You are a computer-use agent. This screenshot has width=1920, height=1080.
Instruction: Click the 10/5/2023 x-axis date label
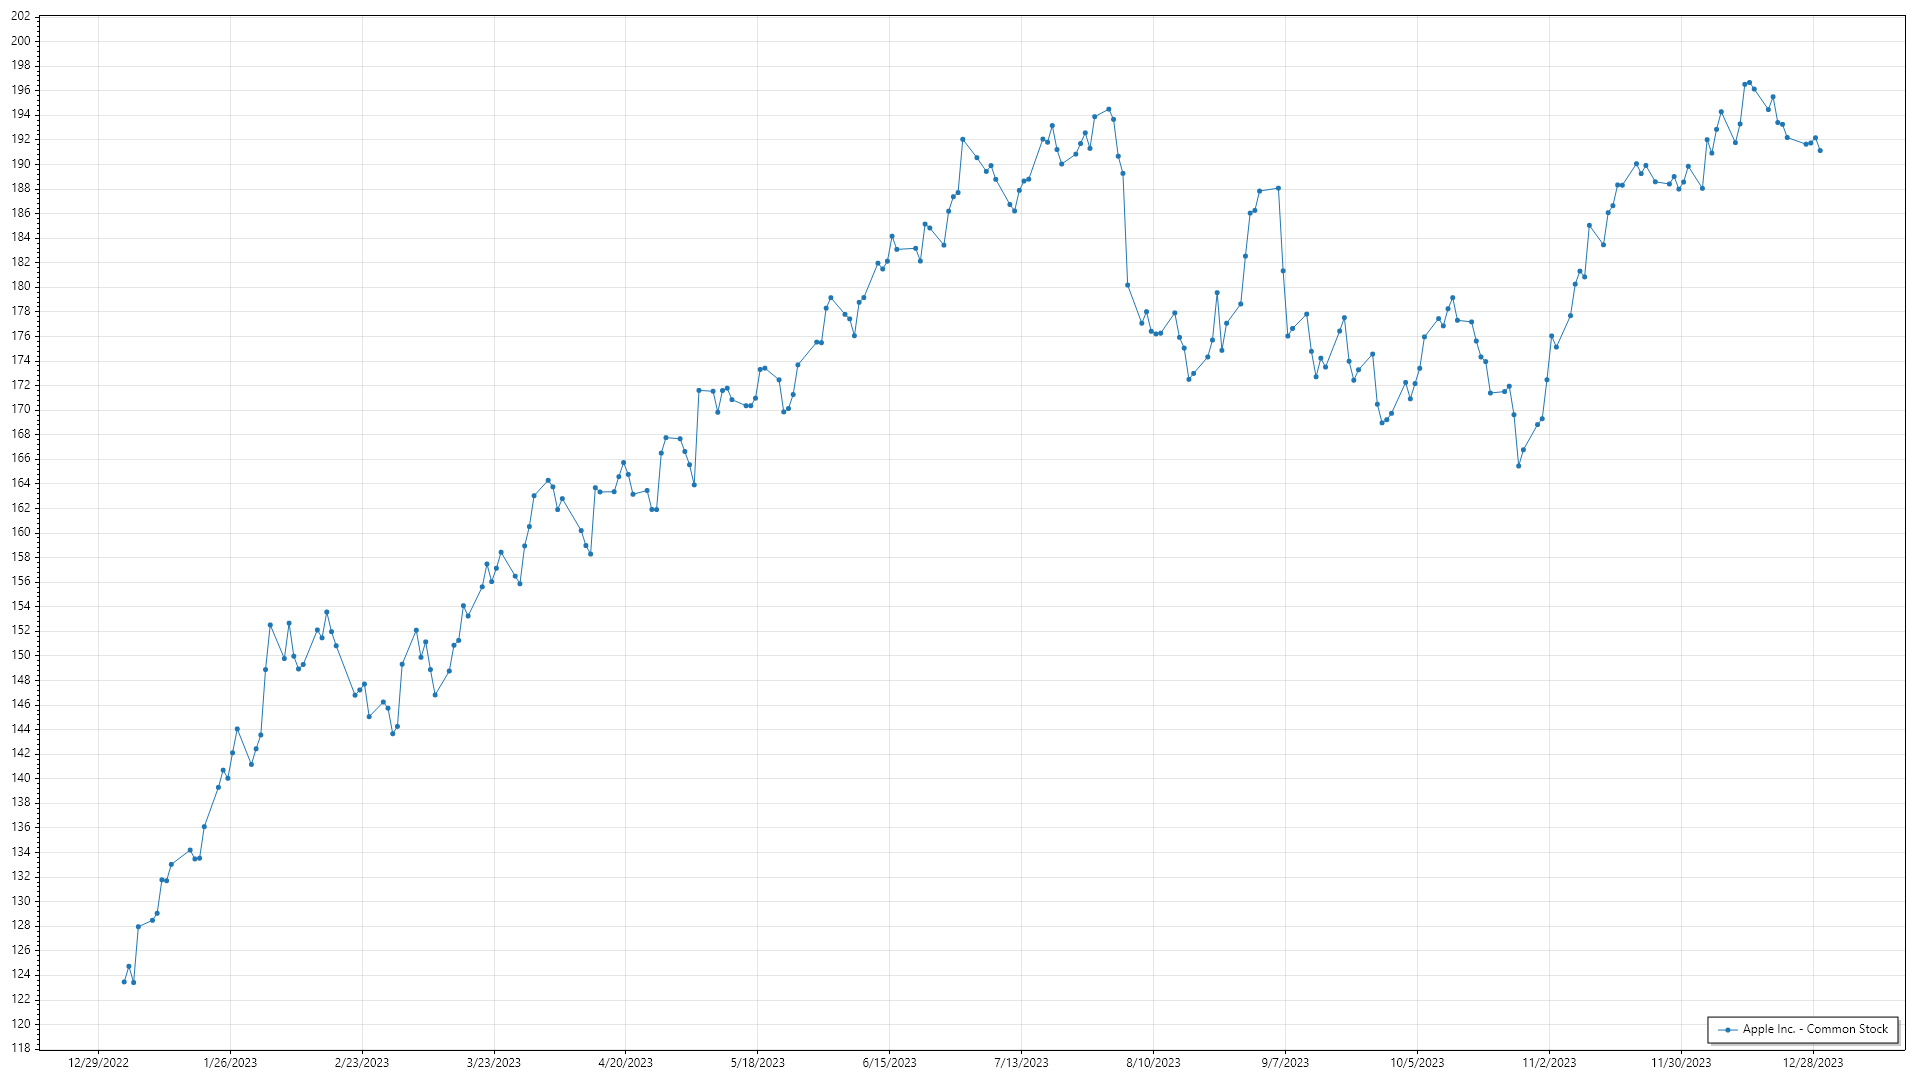click(x=1417, y=1063)
